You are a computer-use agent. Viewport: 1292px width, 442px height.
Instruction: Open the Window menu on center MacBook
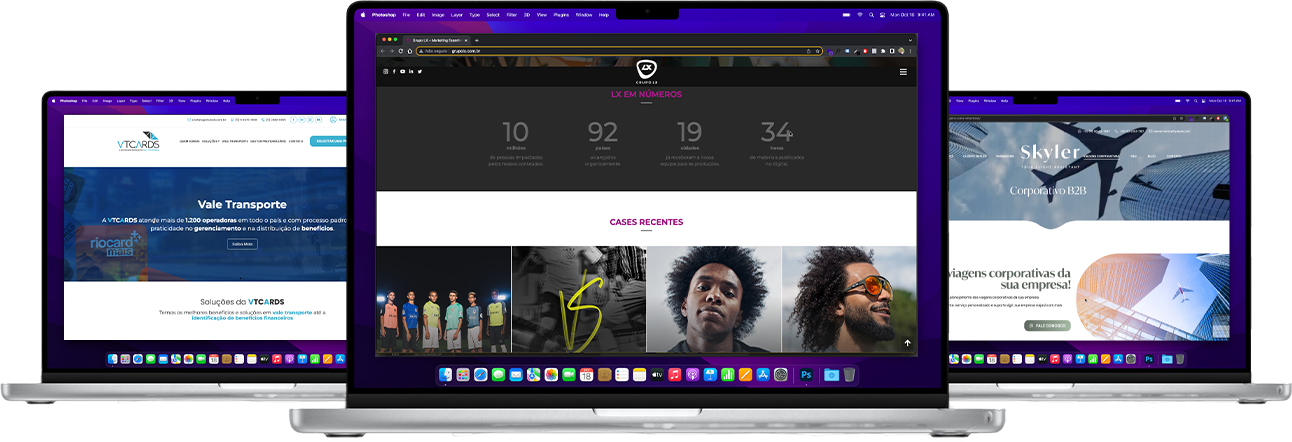point(584,14)
